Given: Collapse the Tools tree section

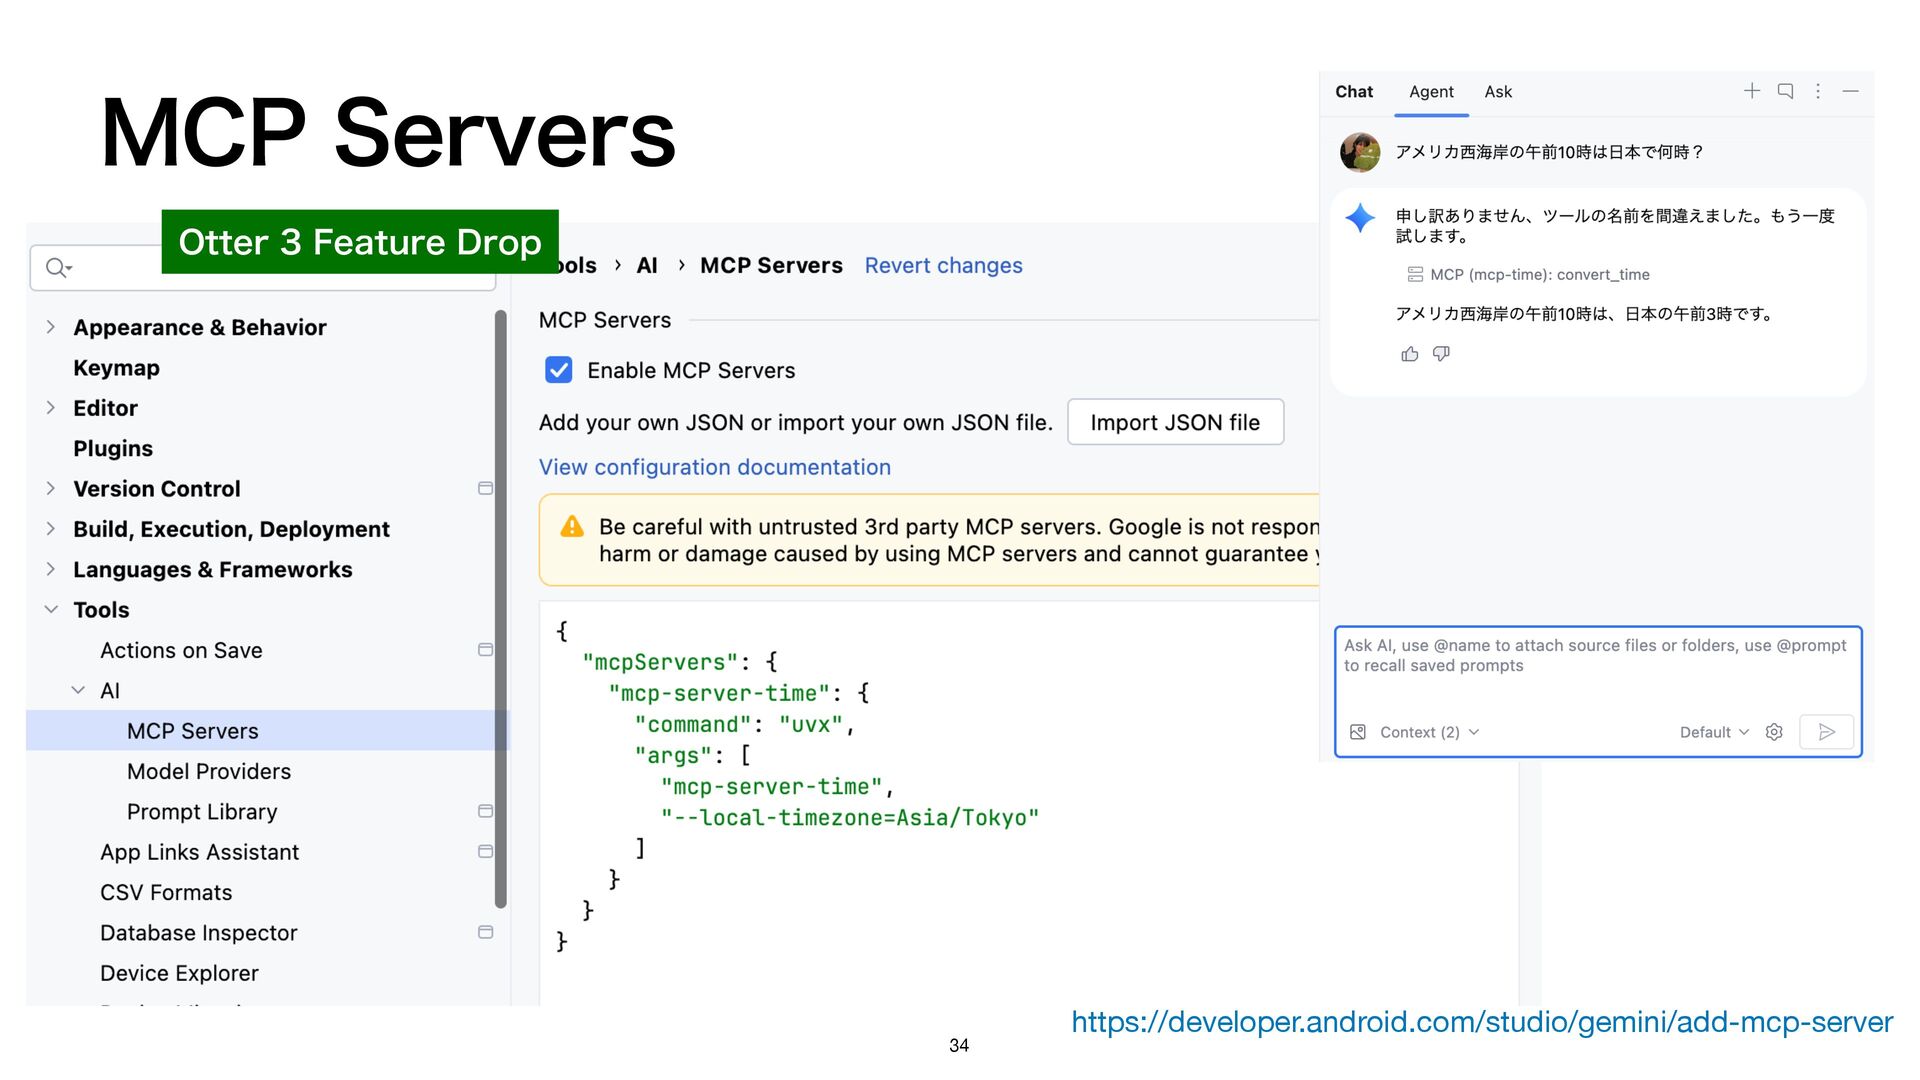Looking at the screenshot, I should click(x=51, y=609).
